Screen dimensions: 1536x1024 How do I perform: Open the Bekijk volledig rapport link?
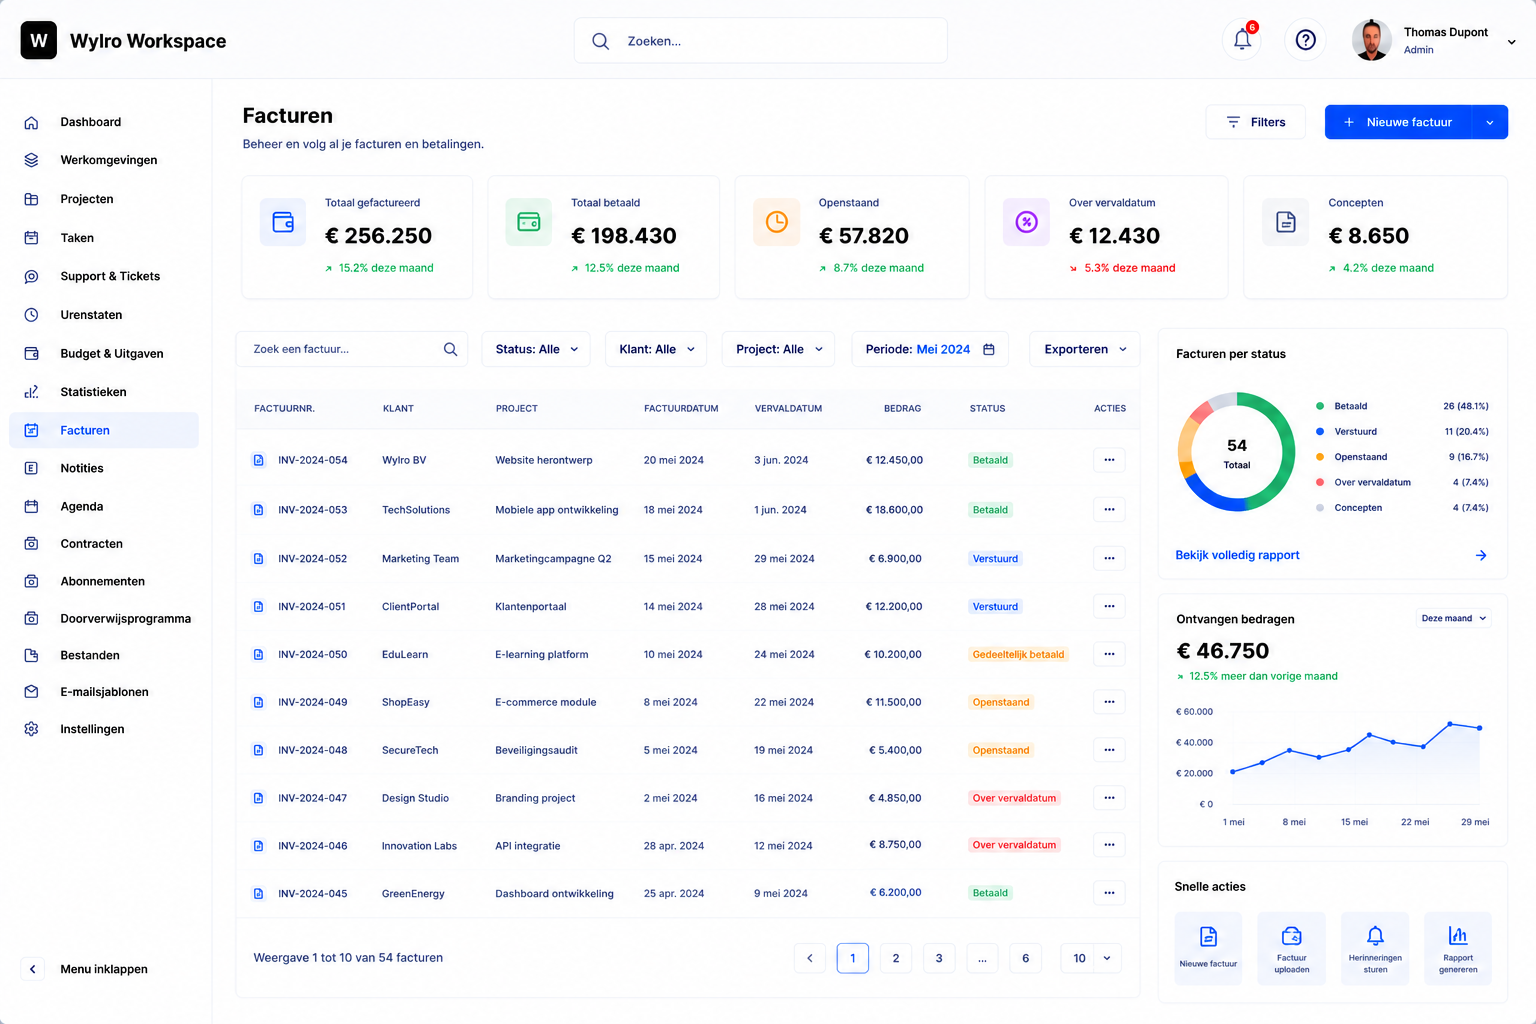(1237, 555)
